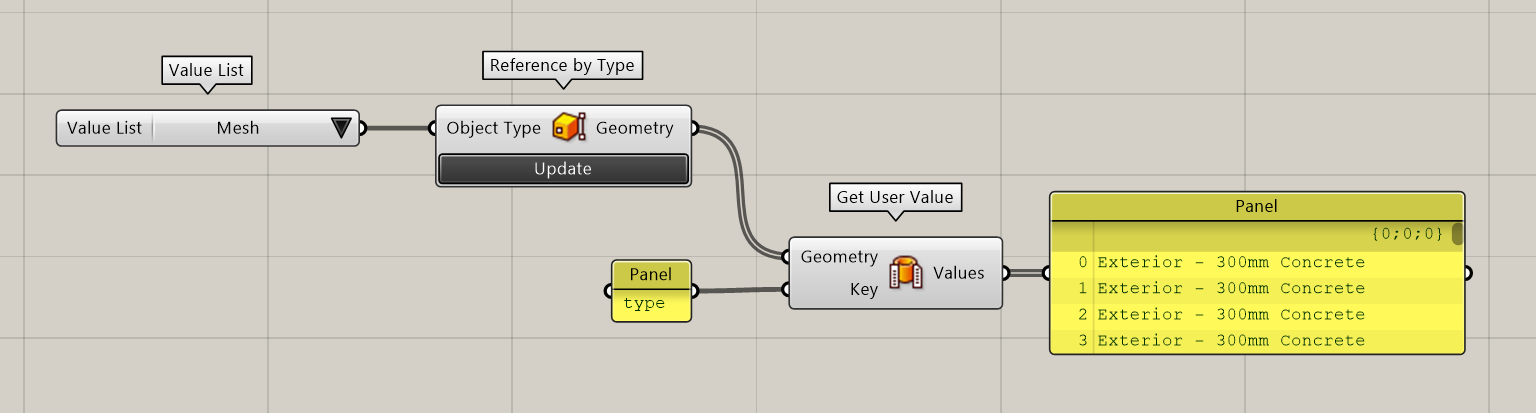Click the large Panel title bar

[x=1256, y=206]
